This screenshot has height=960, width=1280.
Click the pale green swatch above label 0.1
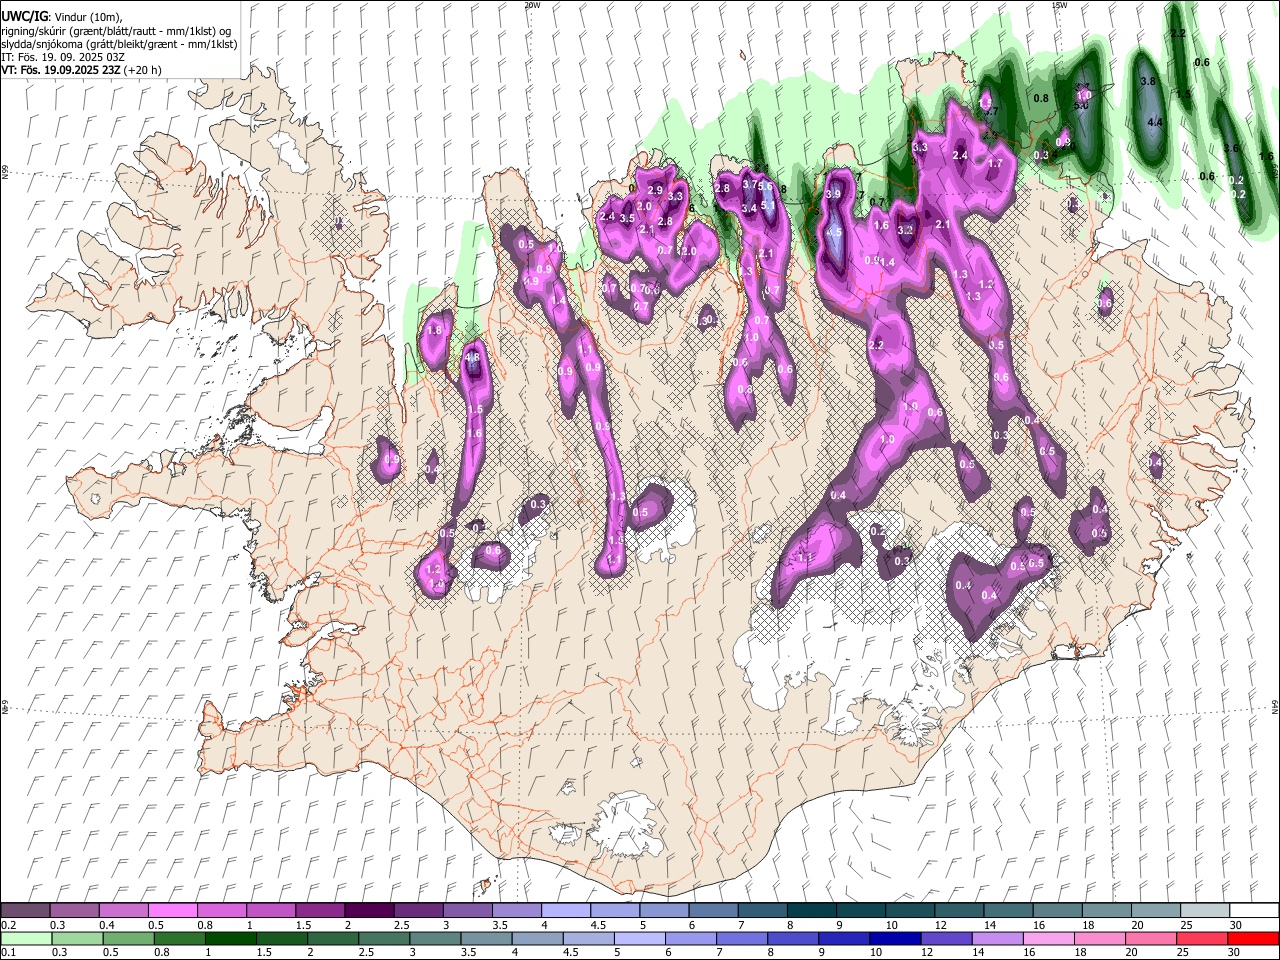tap(25, 939)
